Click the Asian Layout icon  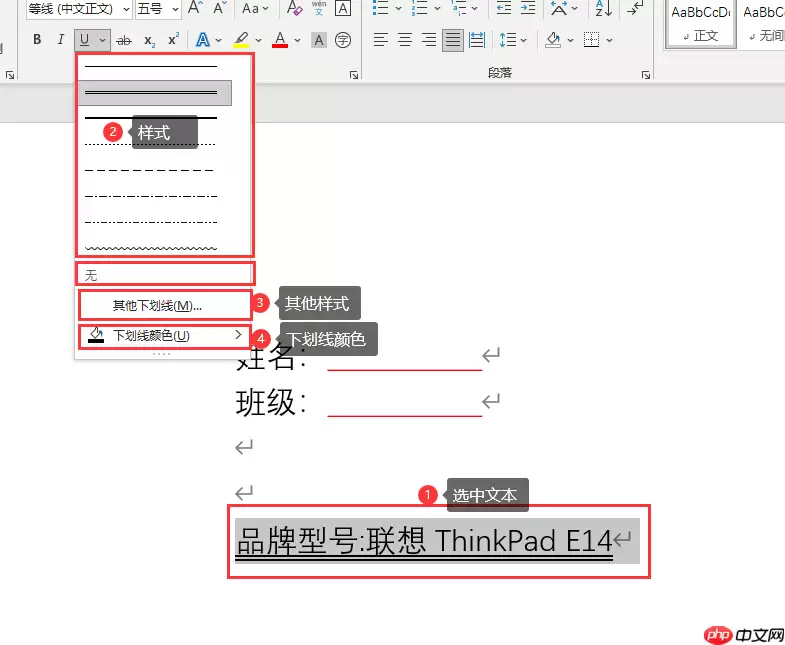(559, 8)
